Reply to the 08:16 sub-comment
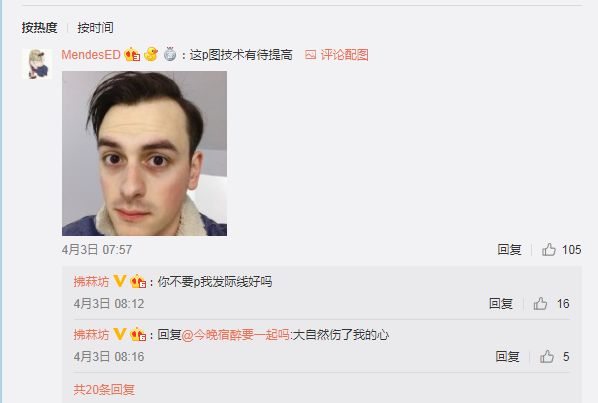Image resolution: width=598 pixels, height=403 pixels. tap(507, 356)
